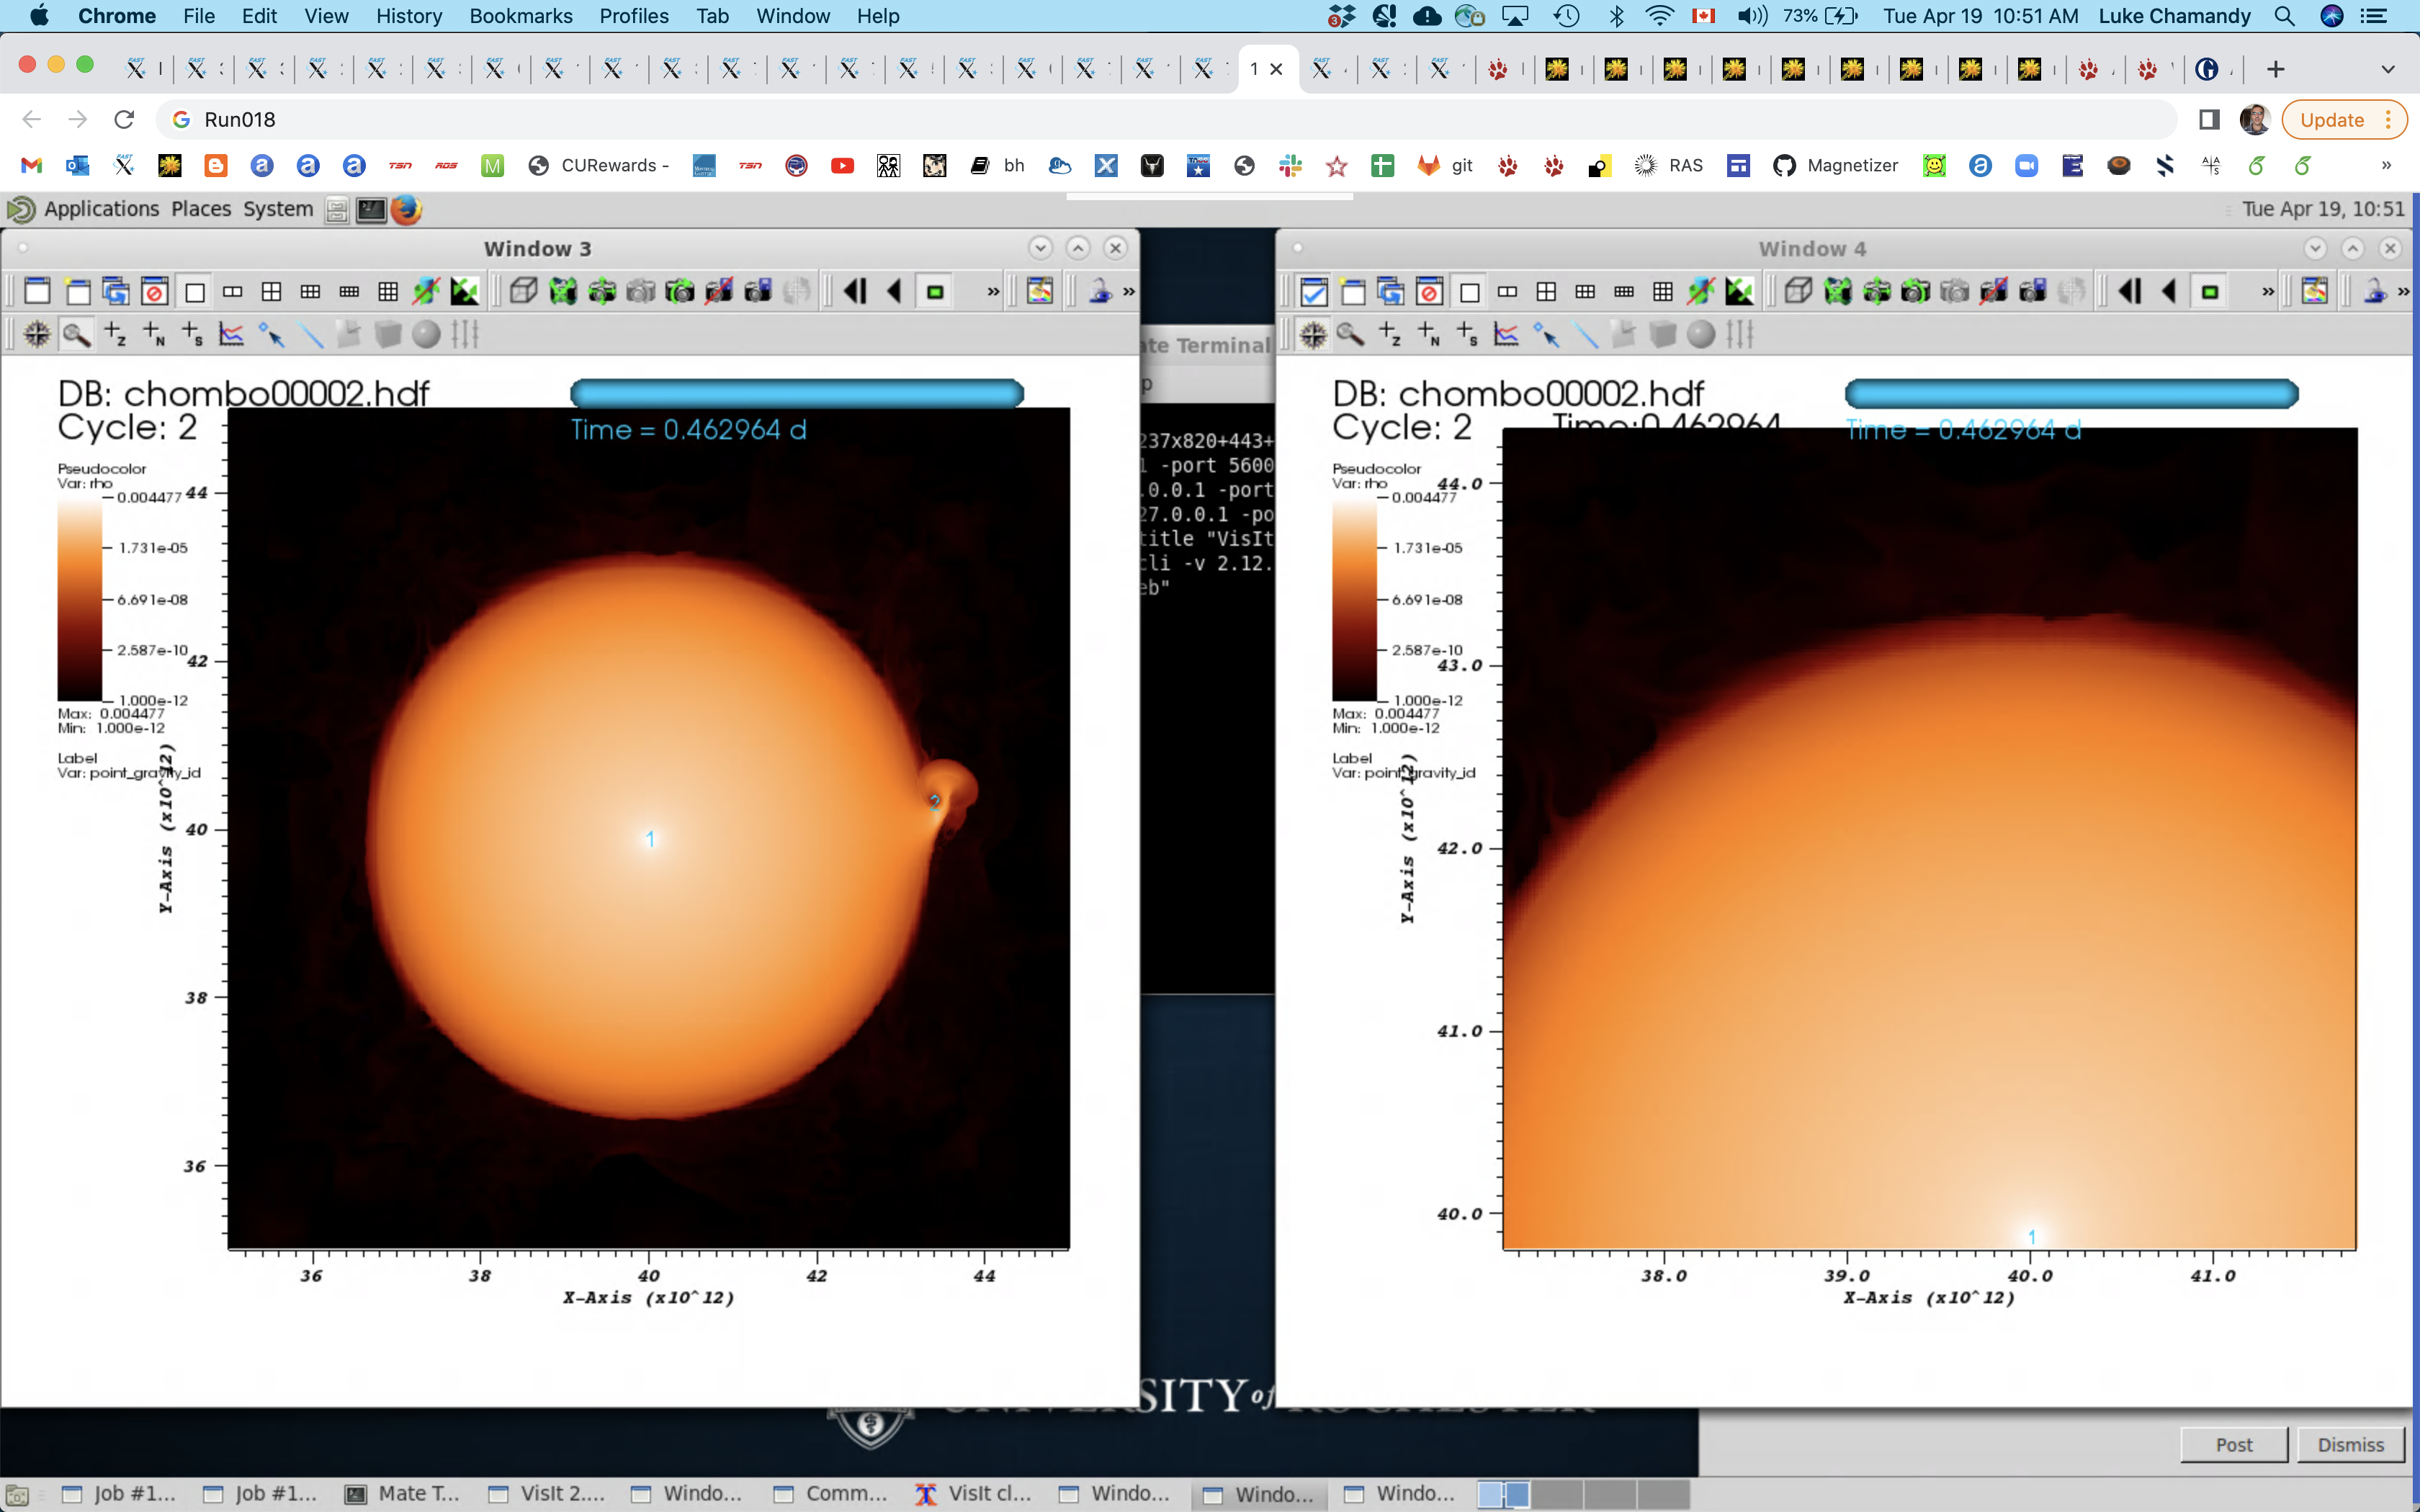
Task: Open GNOME Applications menu
Action: pyautogui.click(x=101, y=209)
